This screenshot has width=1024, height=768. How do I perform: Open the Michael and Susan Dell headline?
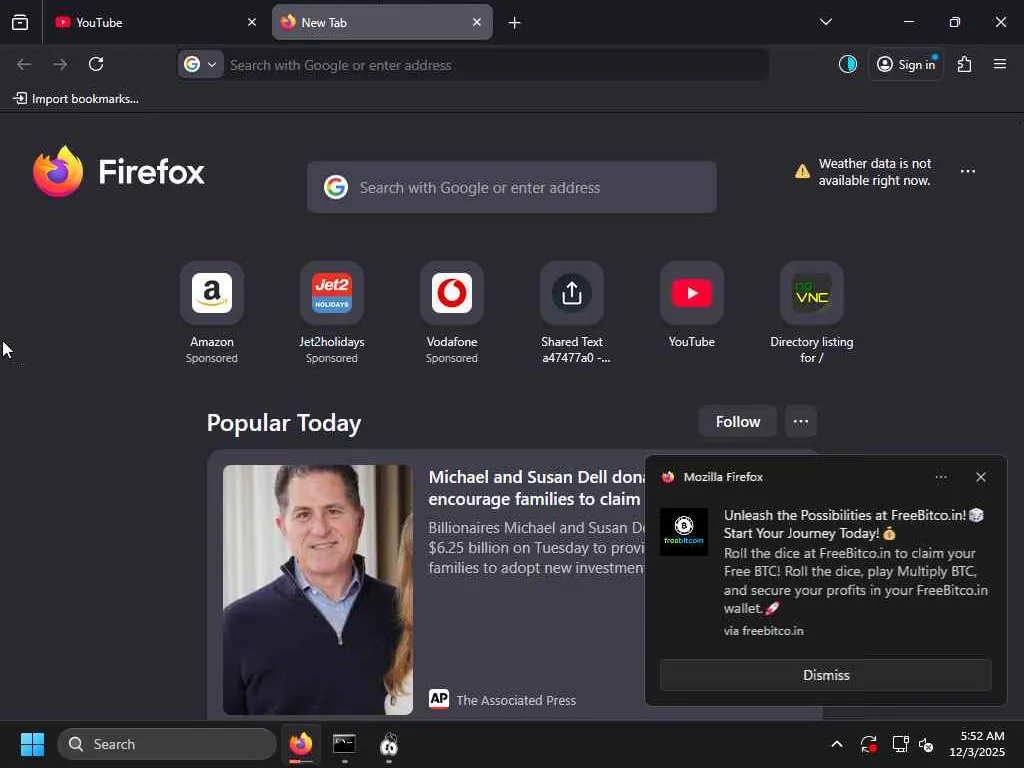(x=536, y=488)
